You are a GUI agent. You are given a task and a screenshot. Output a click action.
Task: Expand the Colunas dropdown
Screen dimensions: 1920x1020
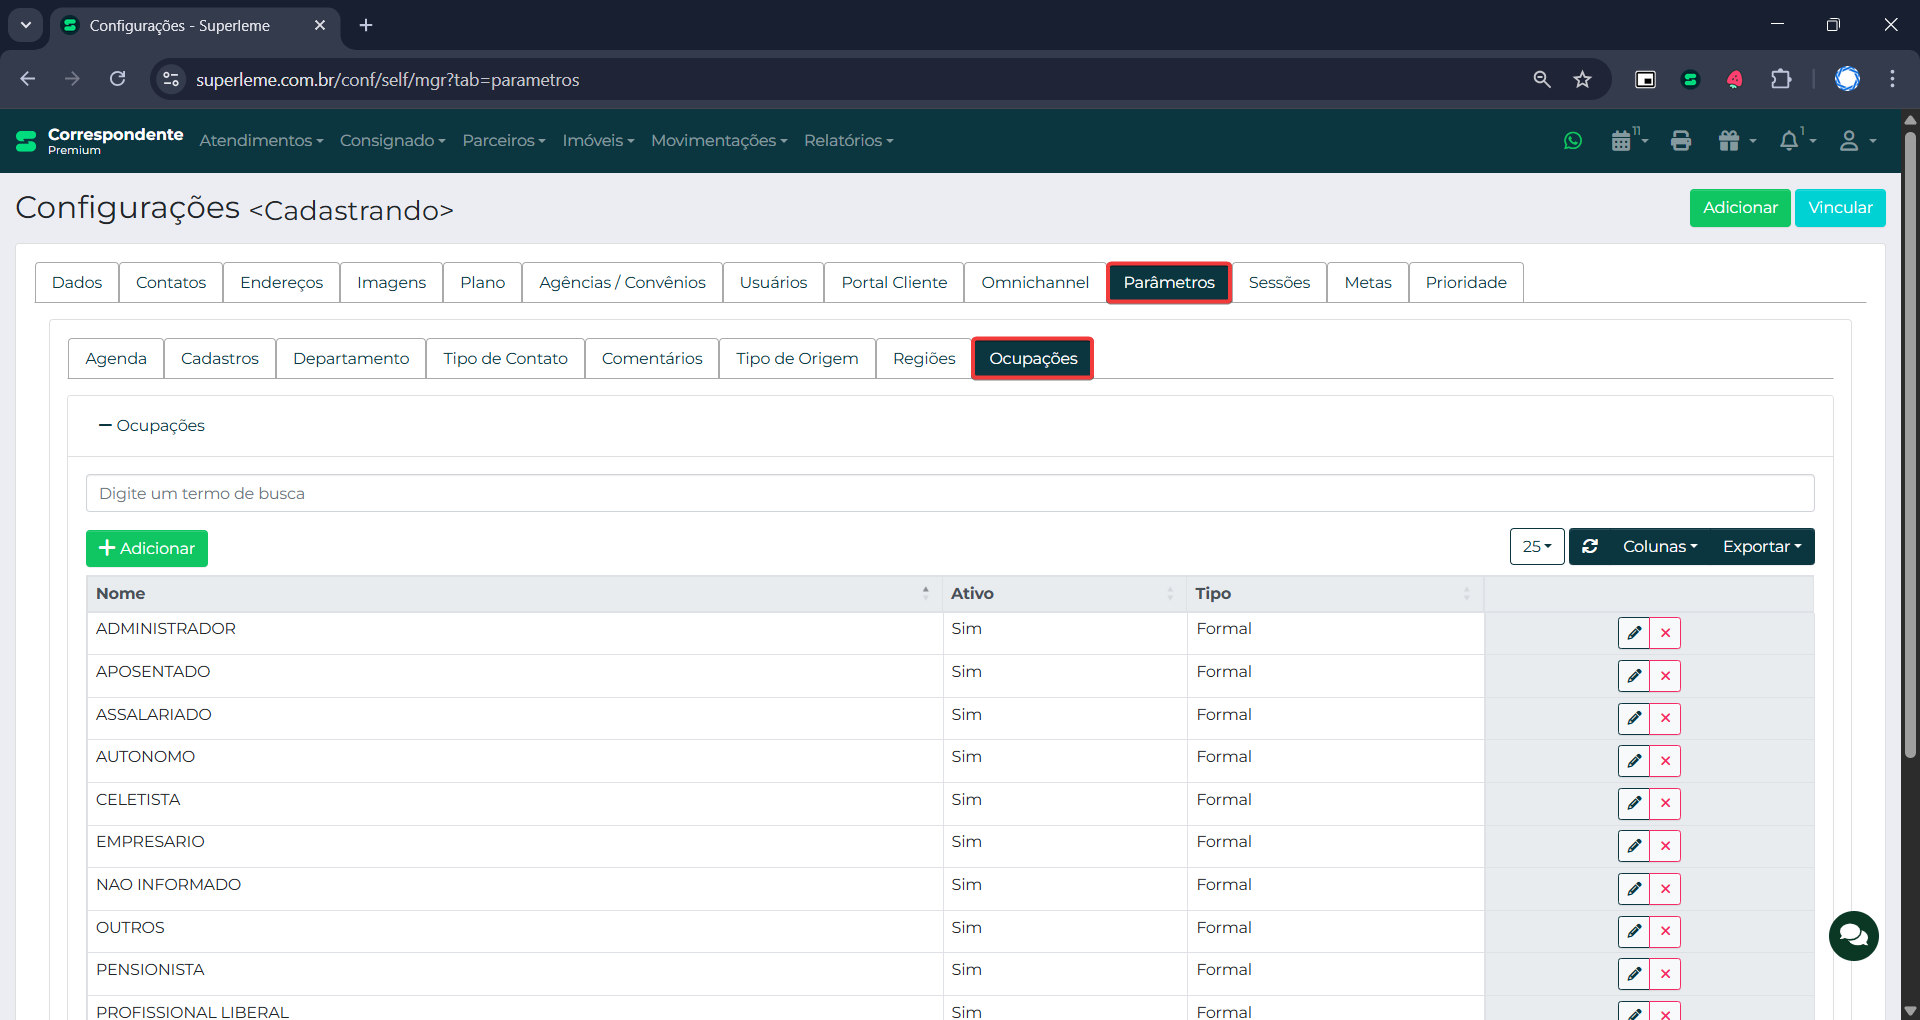1659,547
